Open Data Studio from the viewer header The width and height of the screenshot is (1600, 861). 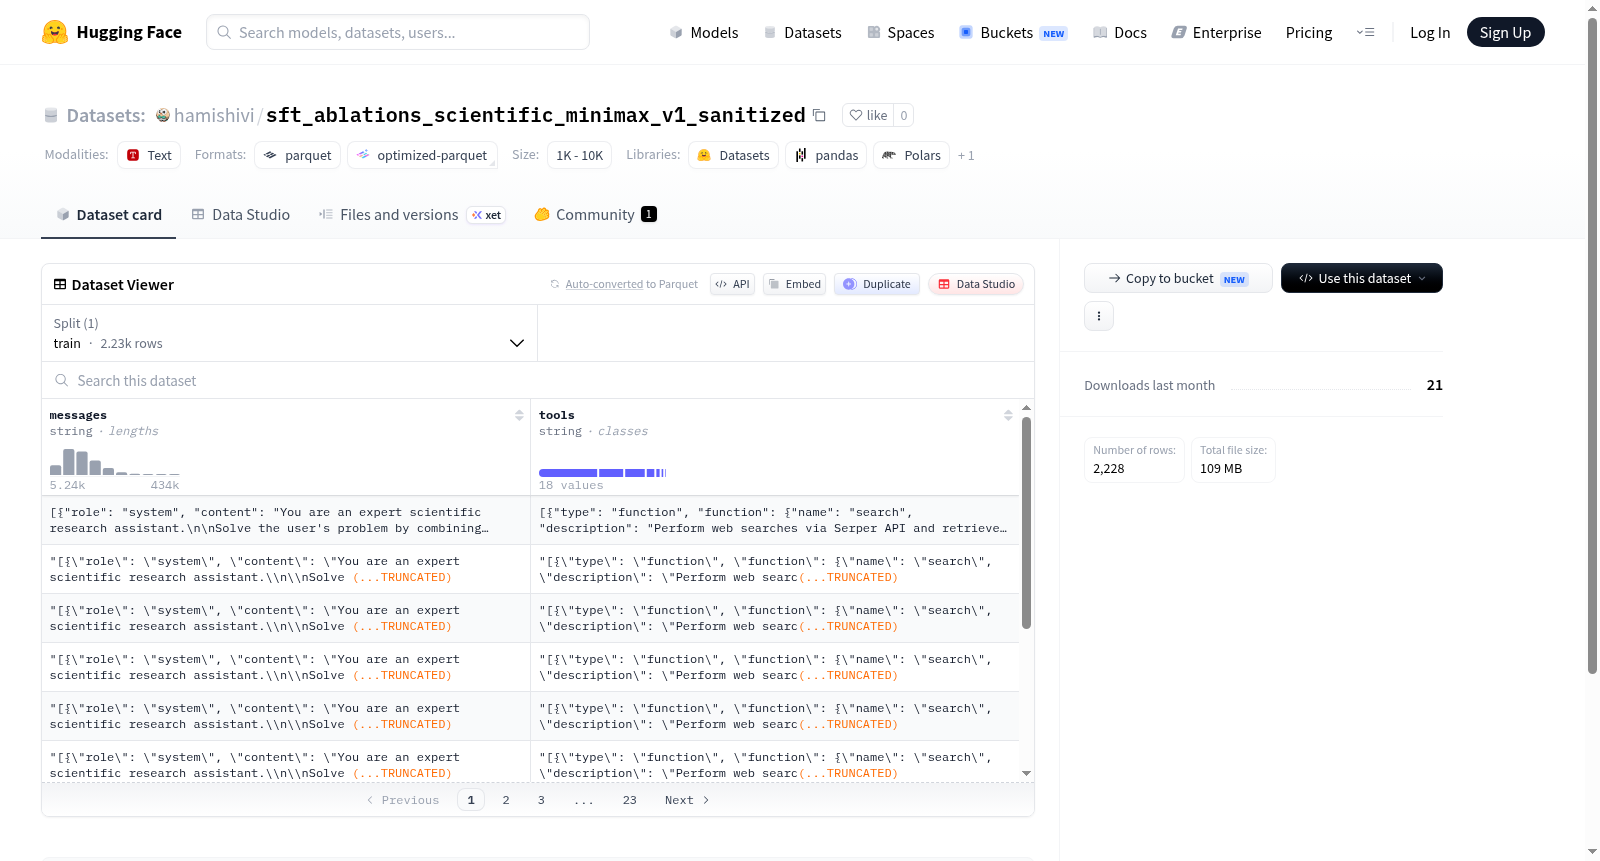tap(976, 284)
